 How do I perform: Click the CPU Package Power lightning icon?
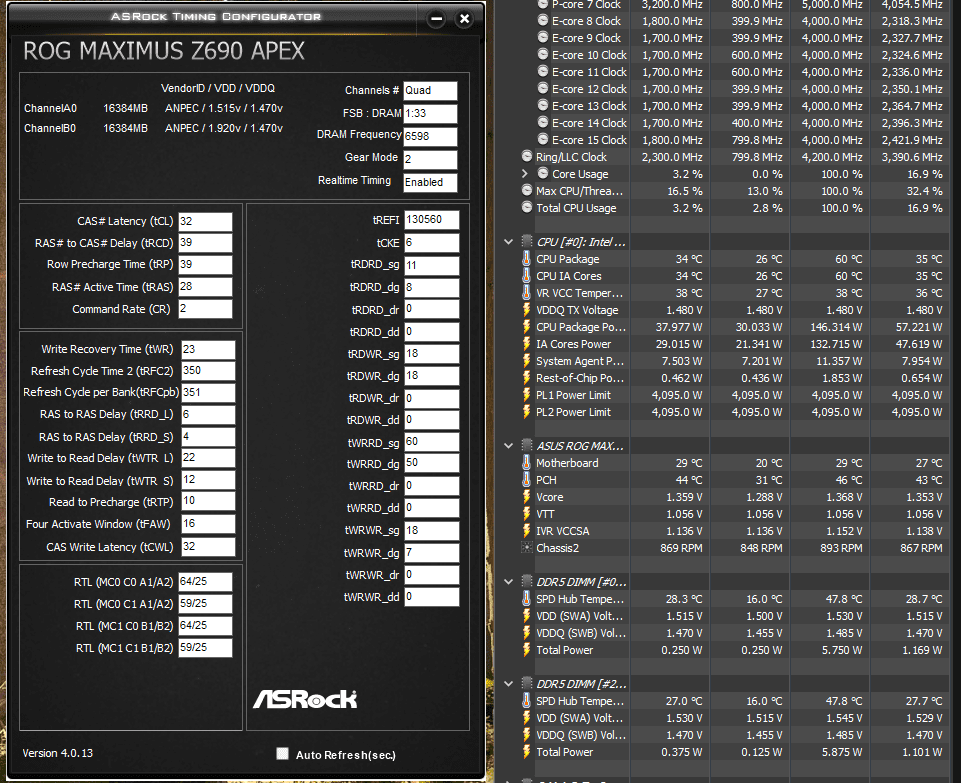(526, 327)
